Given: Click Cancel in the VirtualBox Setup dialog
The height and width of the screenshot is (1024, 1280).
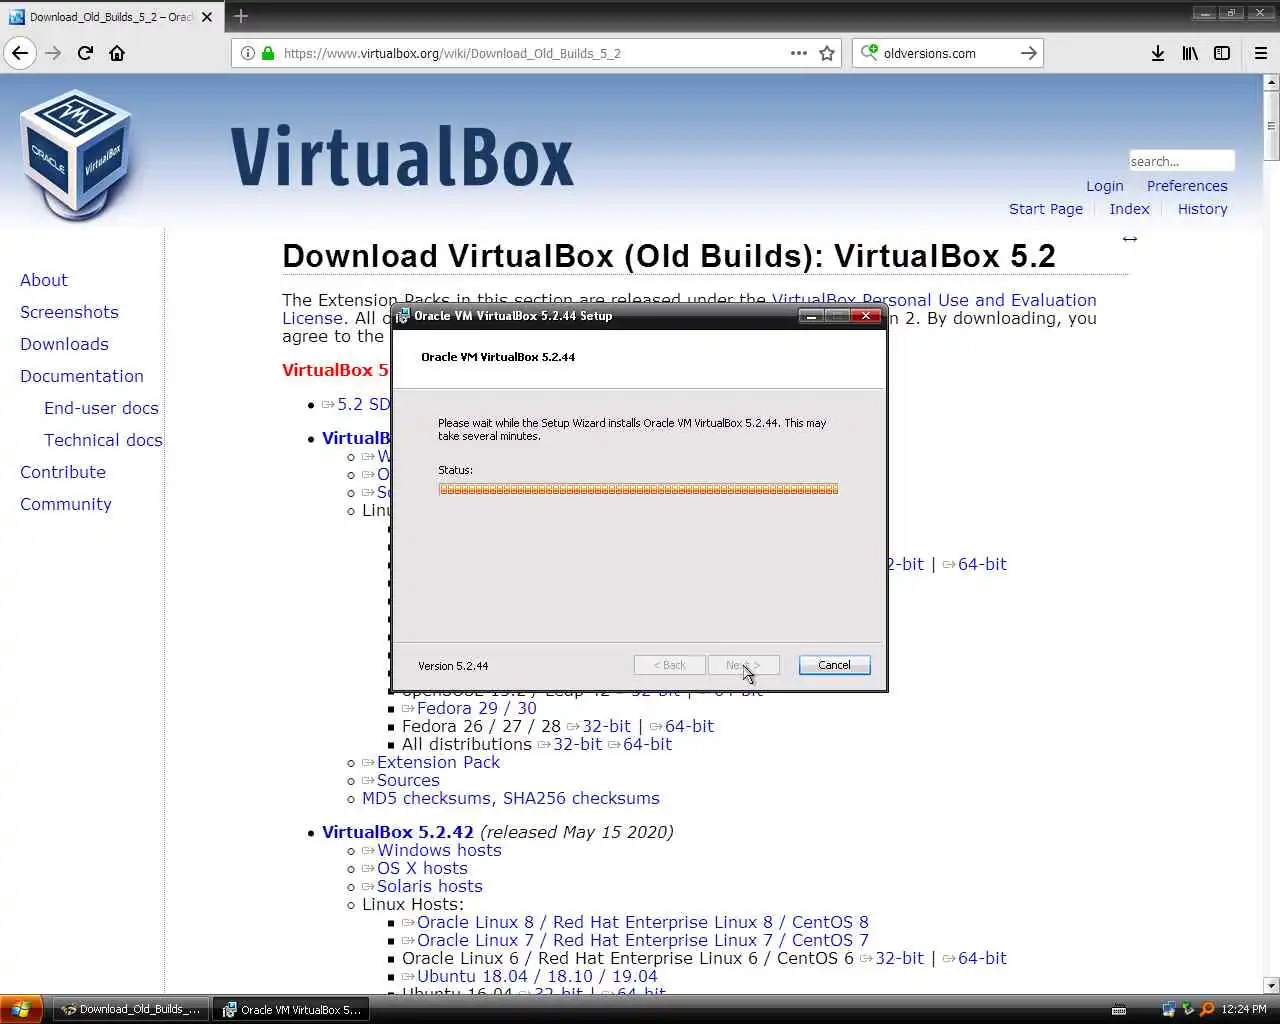Looking at the screenshot, I should pyautogui.click(x=834, y=665).
